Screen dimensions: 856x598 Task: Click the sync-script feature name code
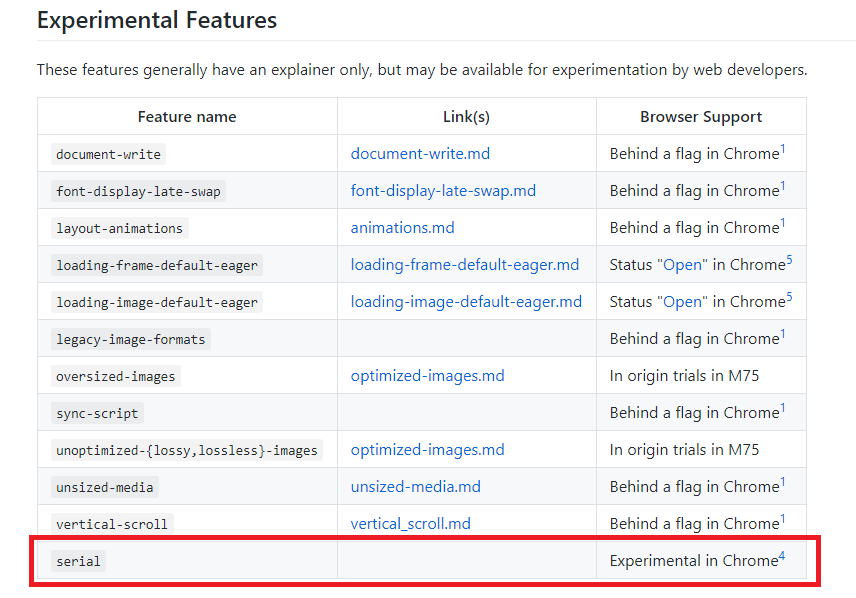click(x=97, y=413)
